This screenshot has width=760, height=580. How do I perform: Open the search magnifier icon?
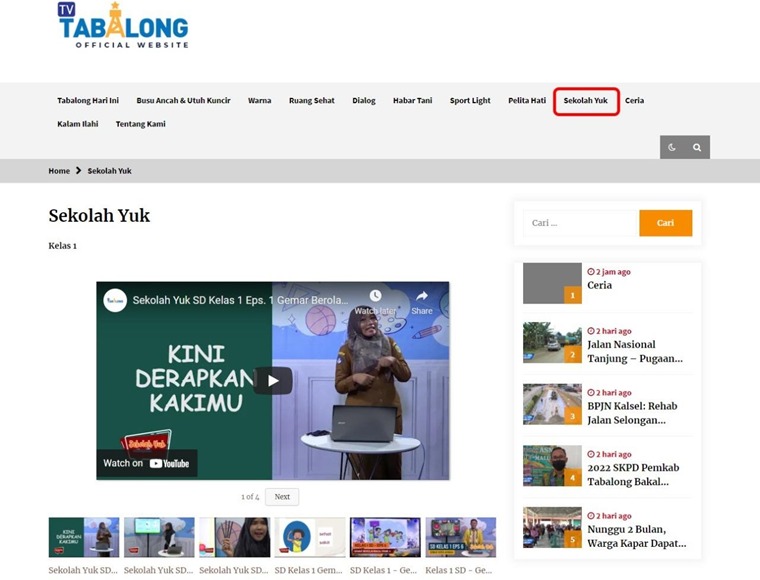pyautogui.click(x=697, y=147)
